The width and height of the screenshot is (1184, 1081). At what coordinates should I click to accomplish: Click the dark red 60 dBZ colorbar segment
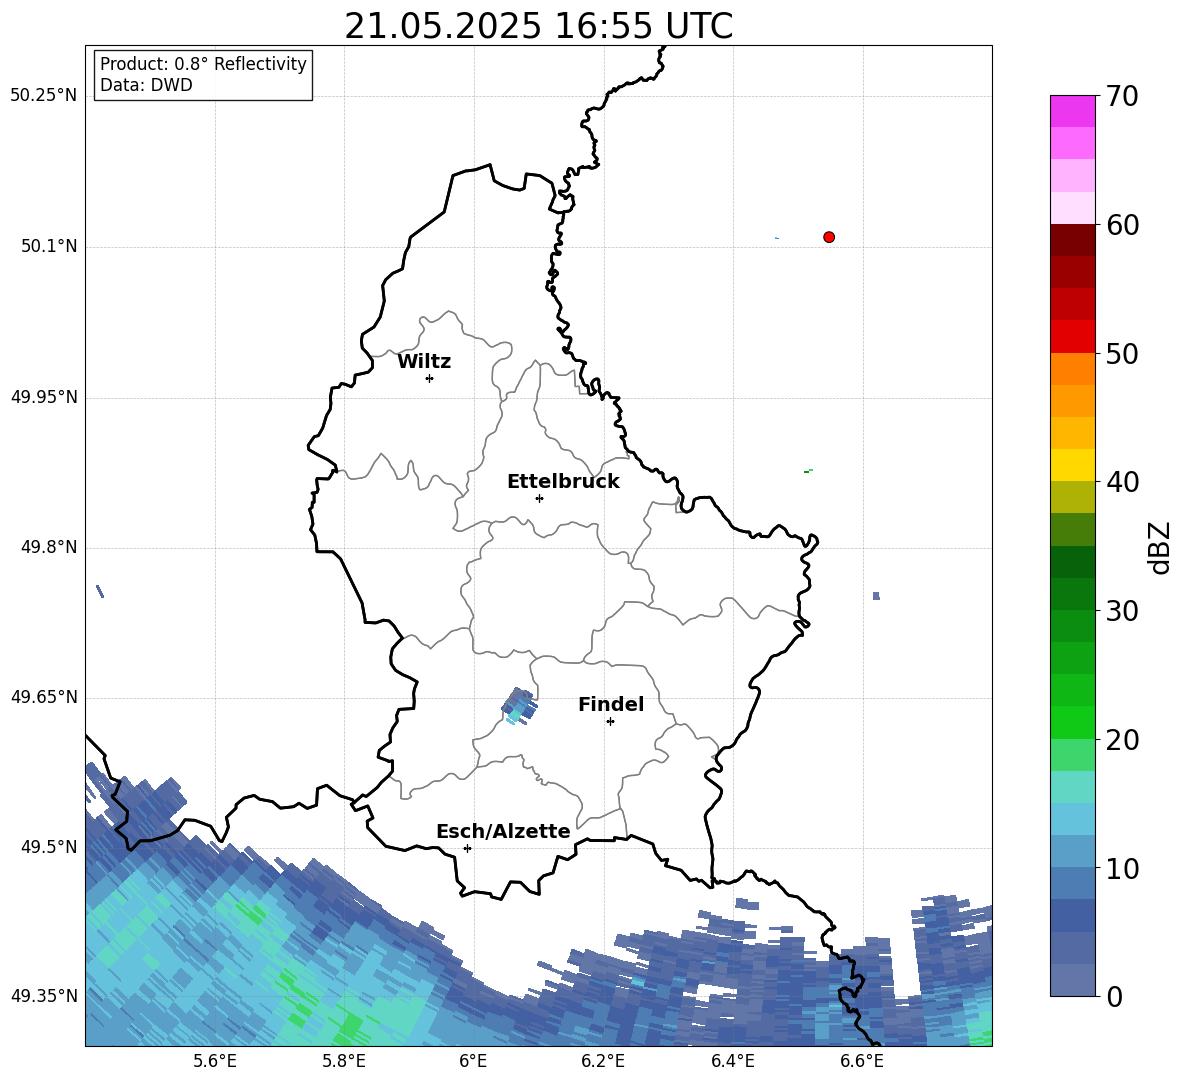point(1072,239)
